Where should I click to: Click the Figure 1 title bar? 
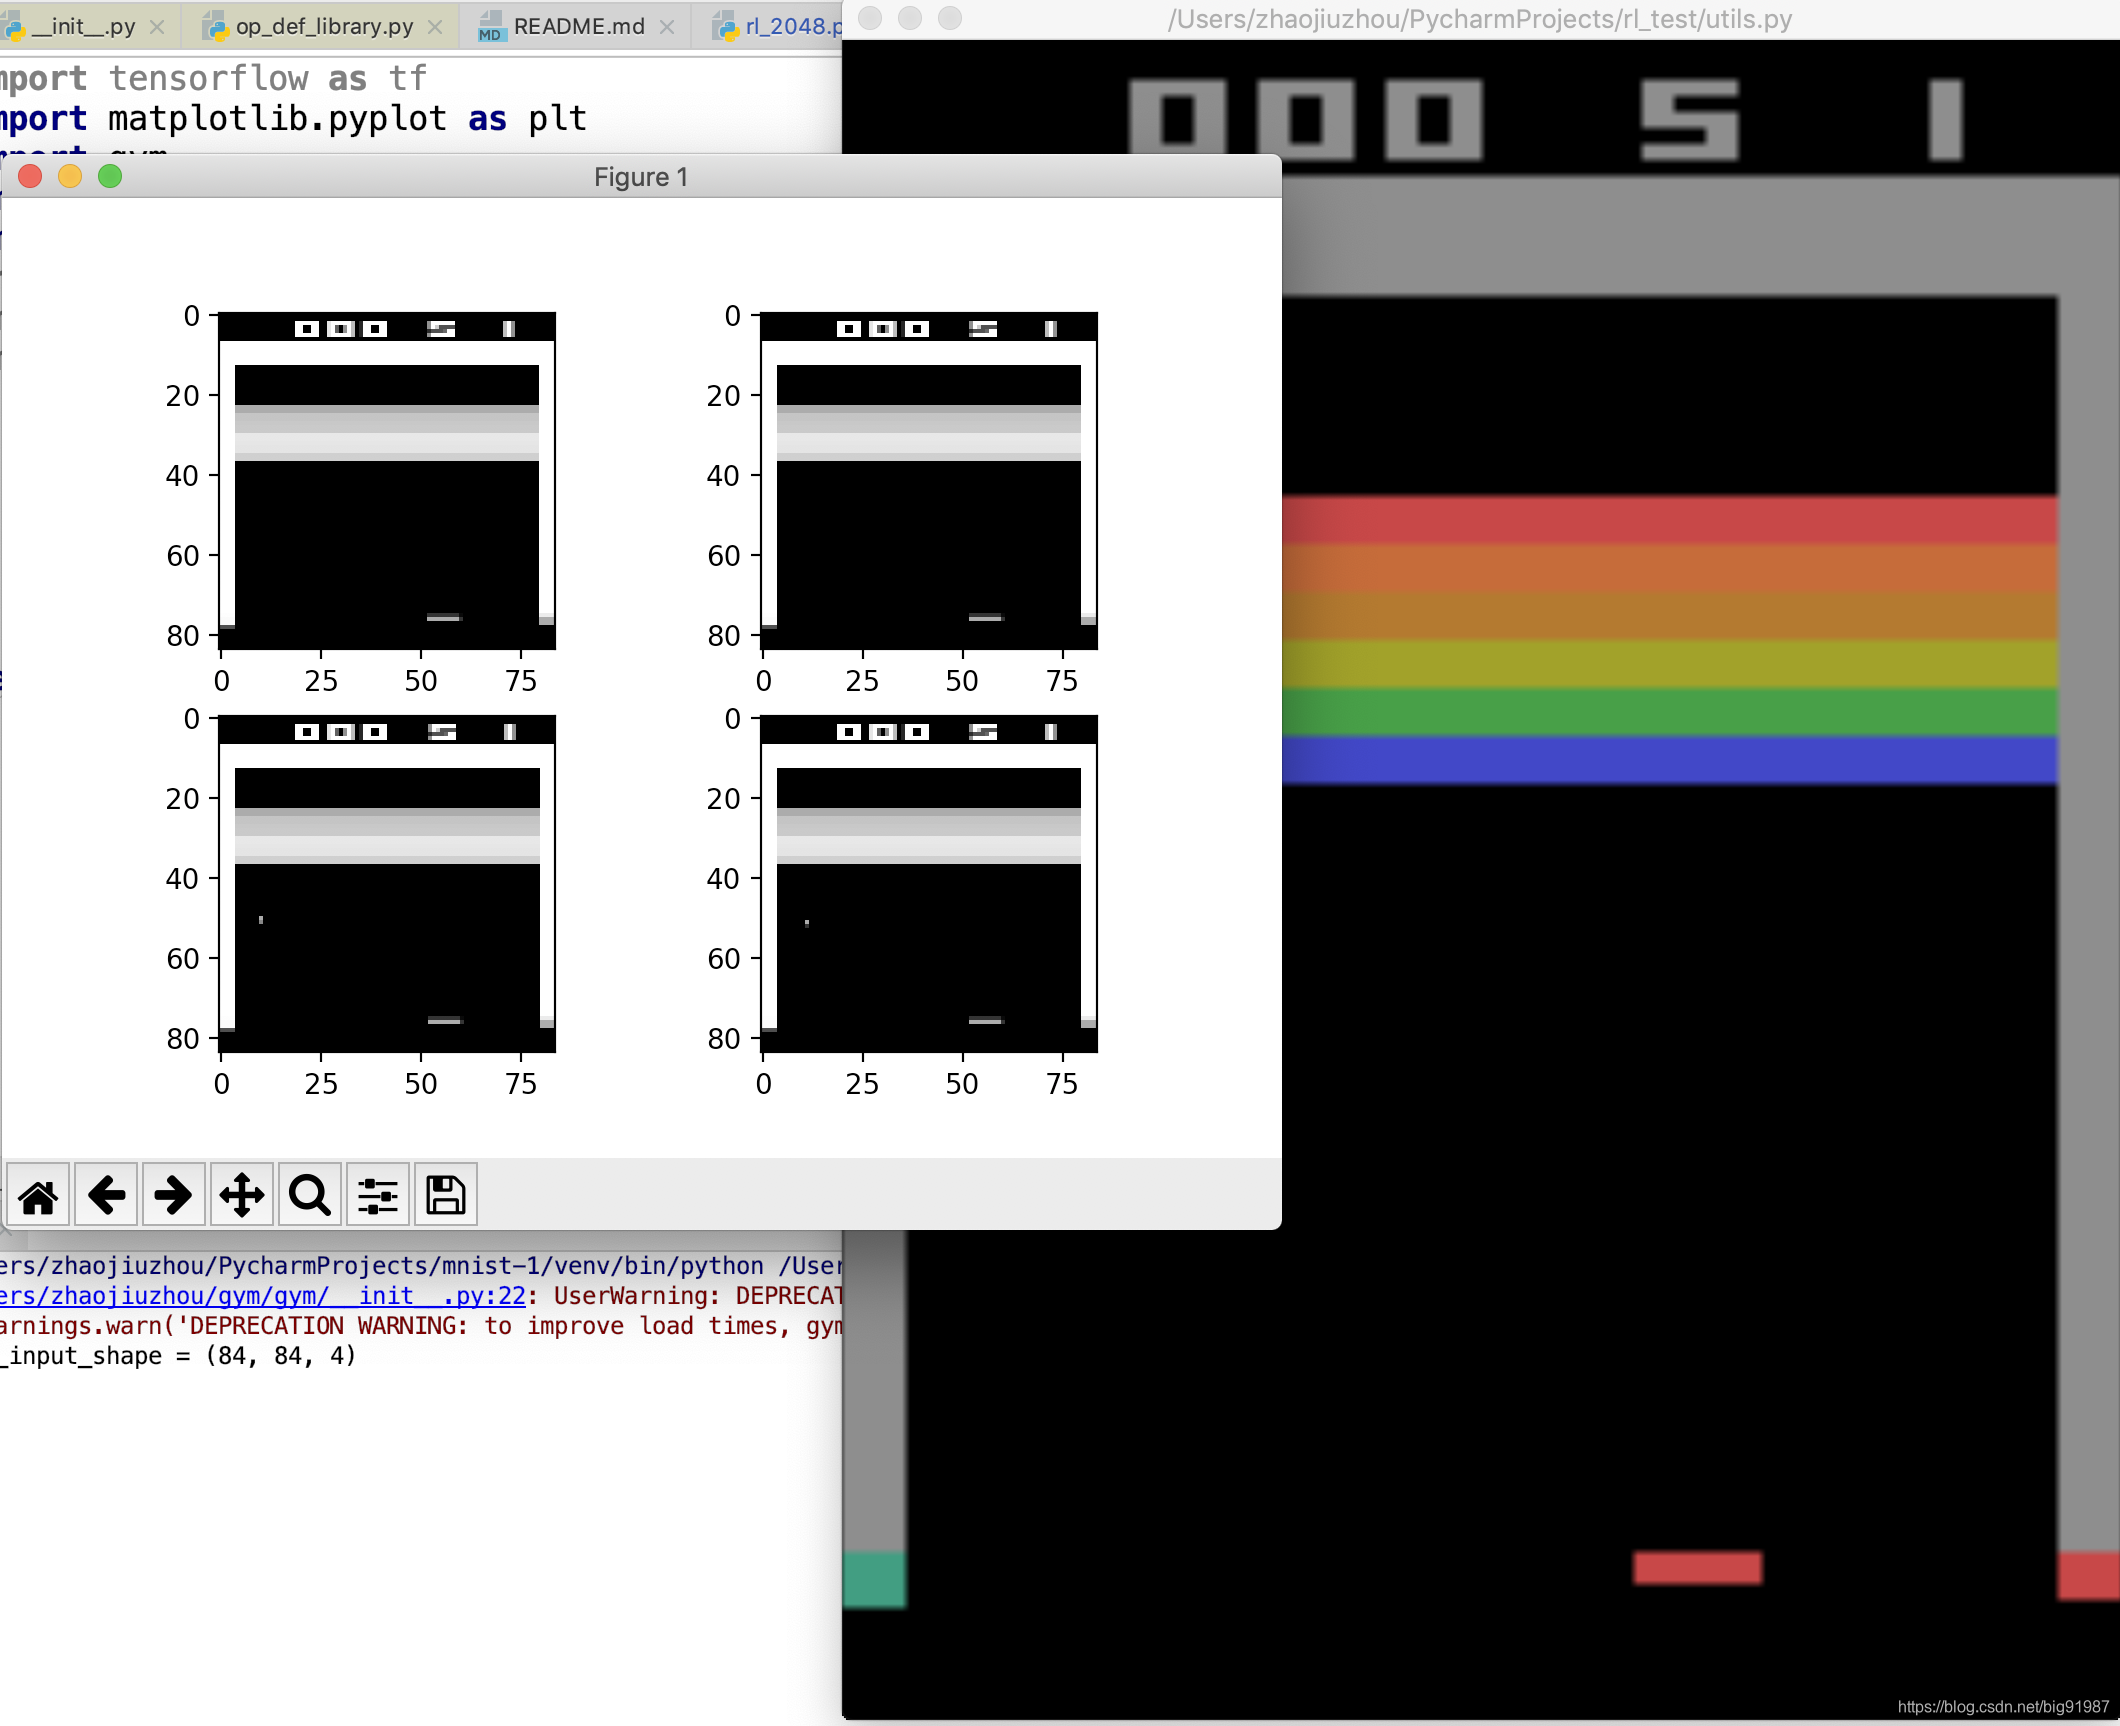click(641, 177)
